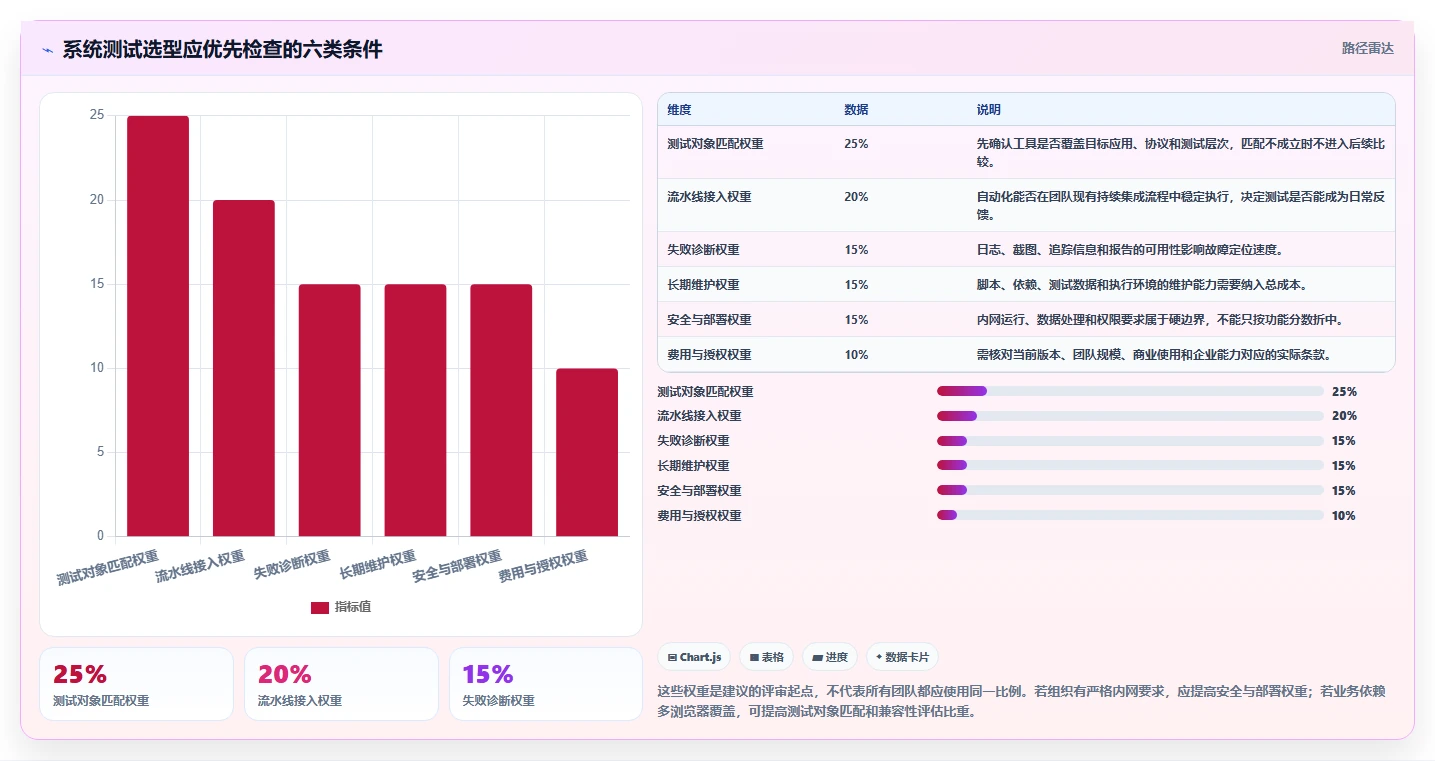Select the 测试对象匹配权重 cell in the table

715,144
